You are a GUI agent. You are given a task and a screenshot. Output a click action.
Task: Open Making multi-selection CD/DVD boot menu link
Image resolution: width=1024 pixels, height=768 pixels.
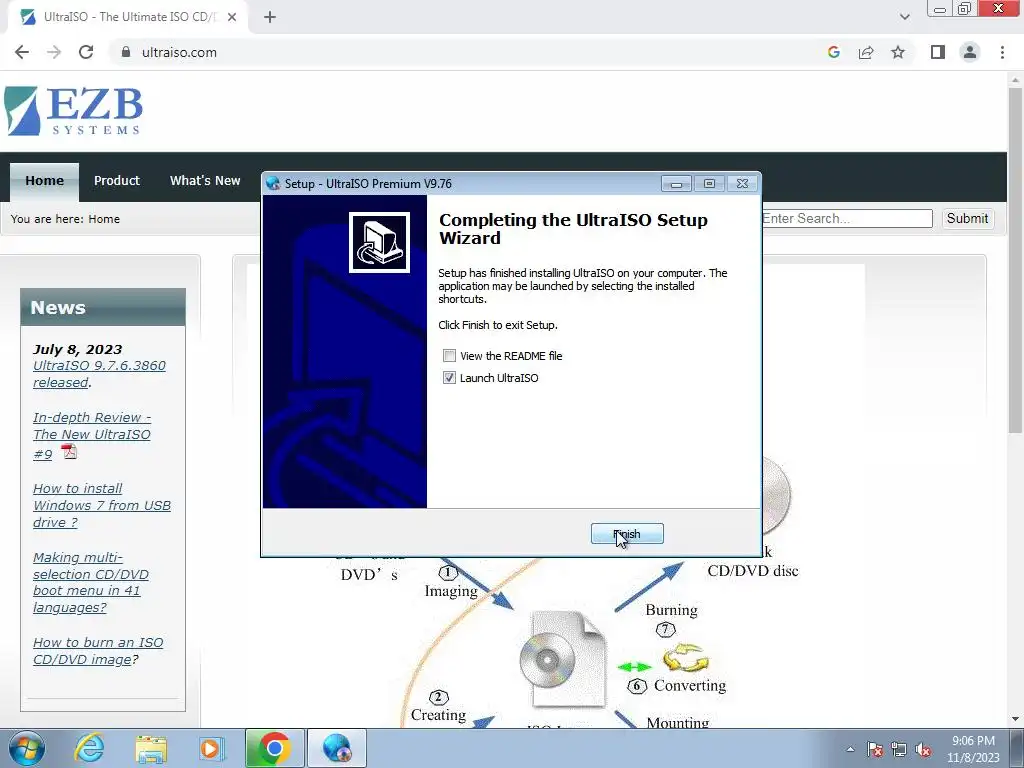click(x=91, y=583)
